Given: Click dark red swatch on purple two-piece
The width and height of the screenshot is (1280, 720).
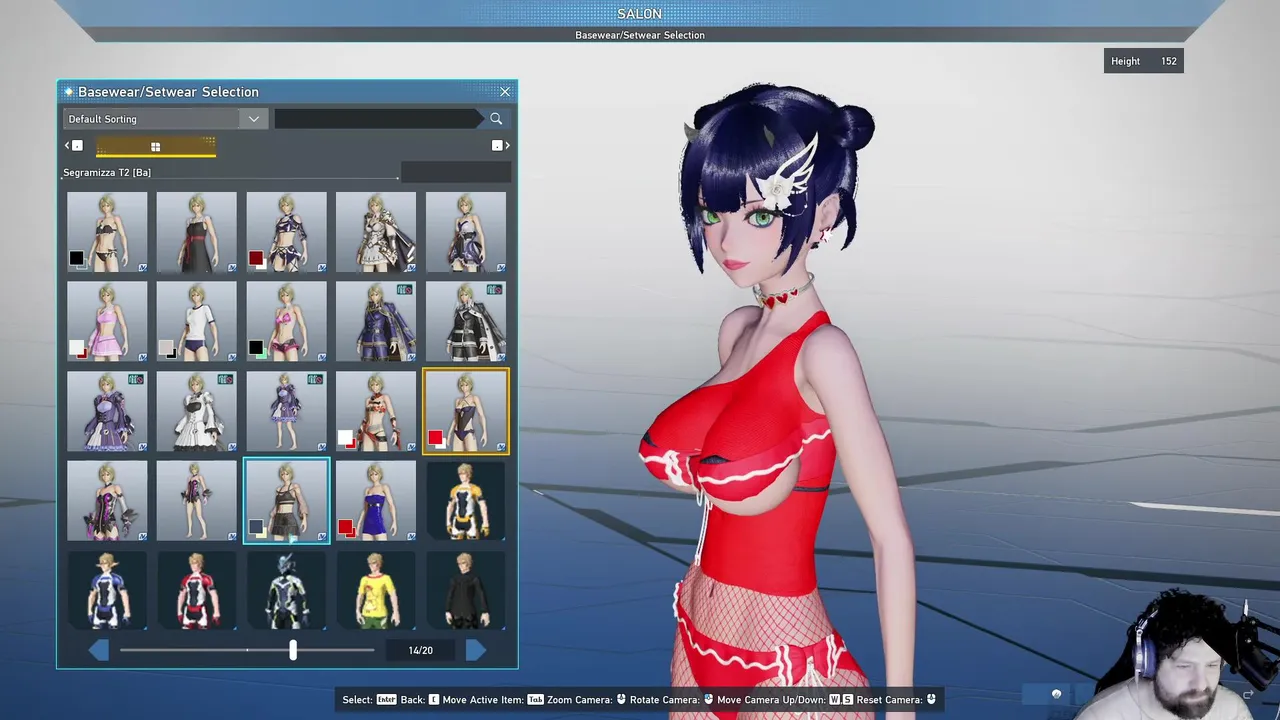Looking at the screenshot, I should [256, 259].
